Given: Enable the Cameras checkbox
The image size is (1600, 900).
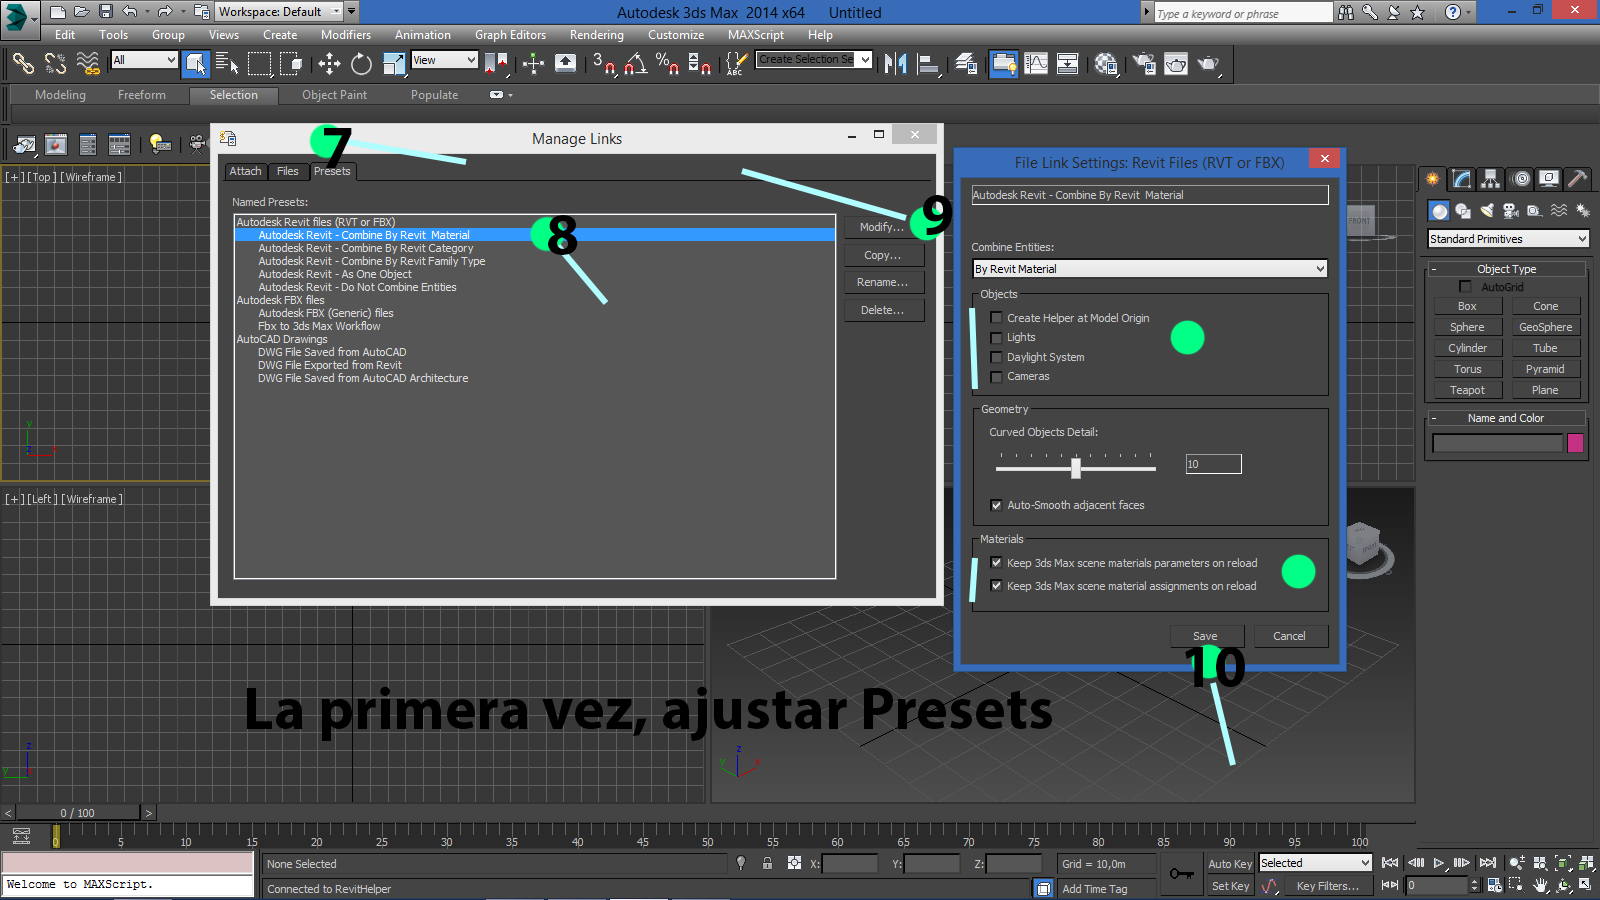Looking at the screenshot, I should (x=996, y=377).
